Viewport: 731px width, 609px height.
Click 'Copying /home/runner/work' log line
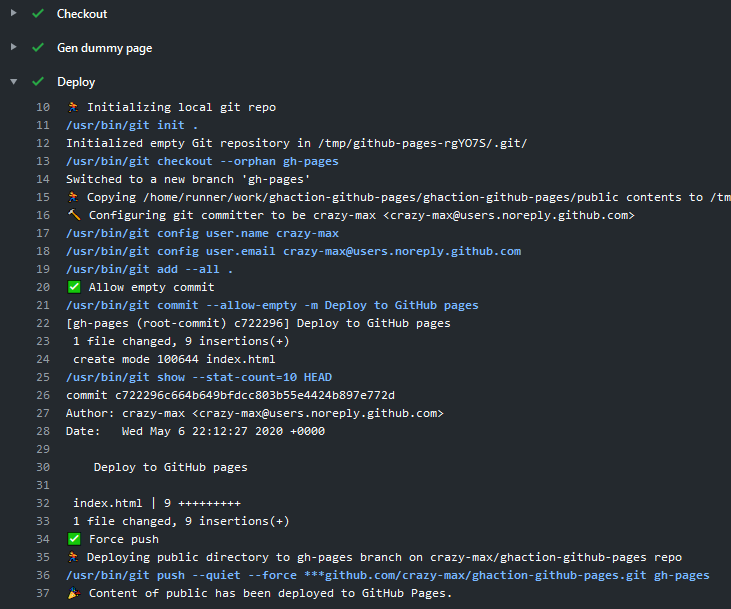409,198
